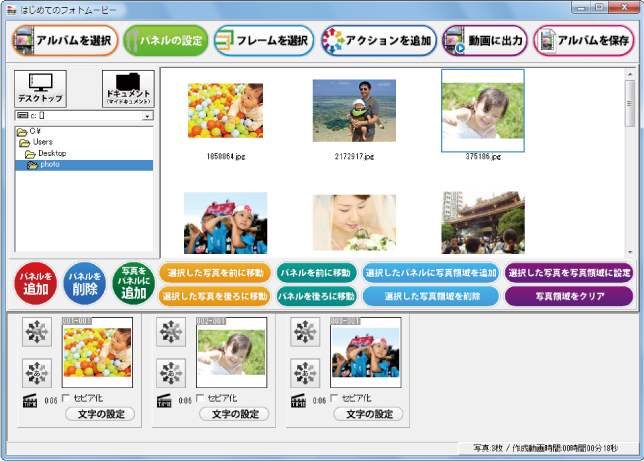Select the Desktop folder in tree
Screen dimensions: 644x461
pyautogui.click(x=52, y=153)
